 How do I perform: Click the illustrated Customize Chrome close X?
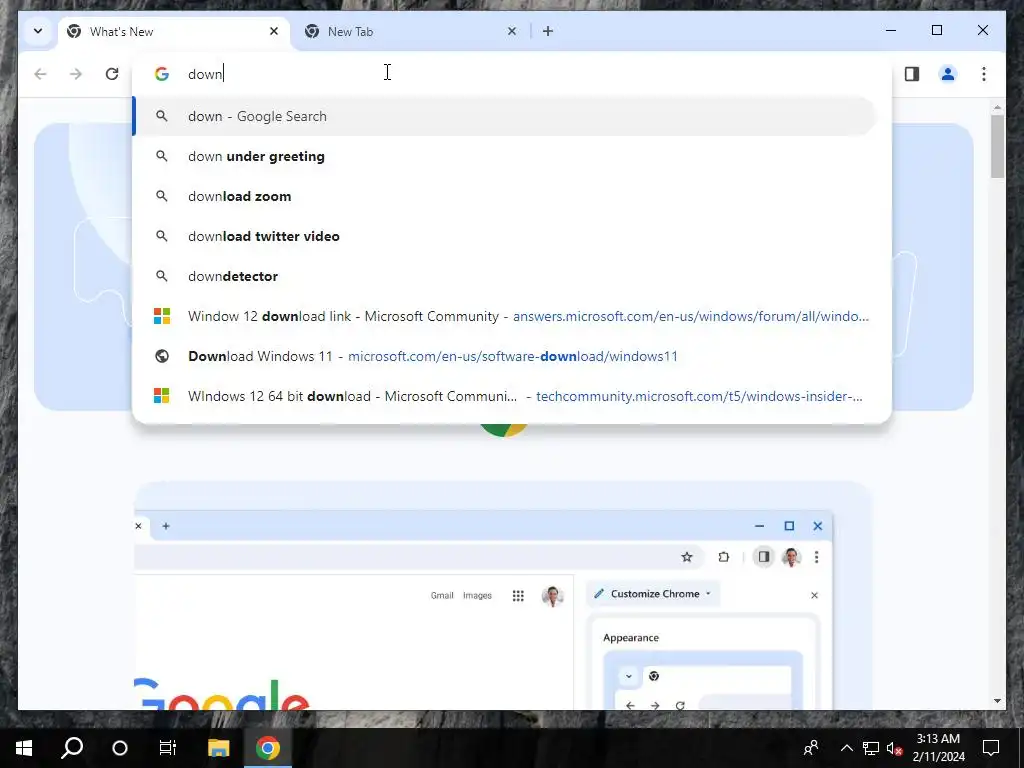[814, 595]
